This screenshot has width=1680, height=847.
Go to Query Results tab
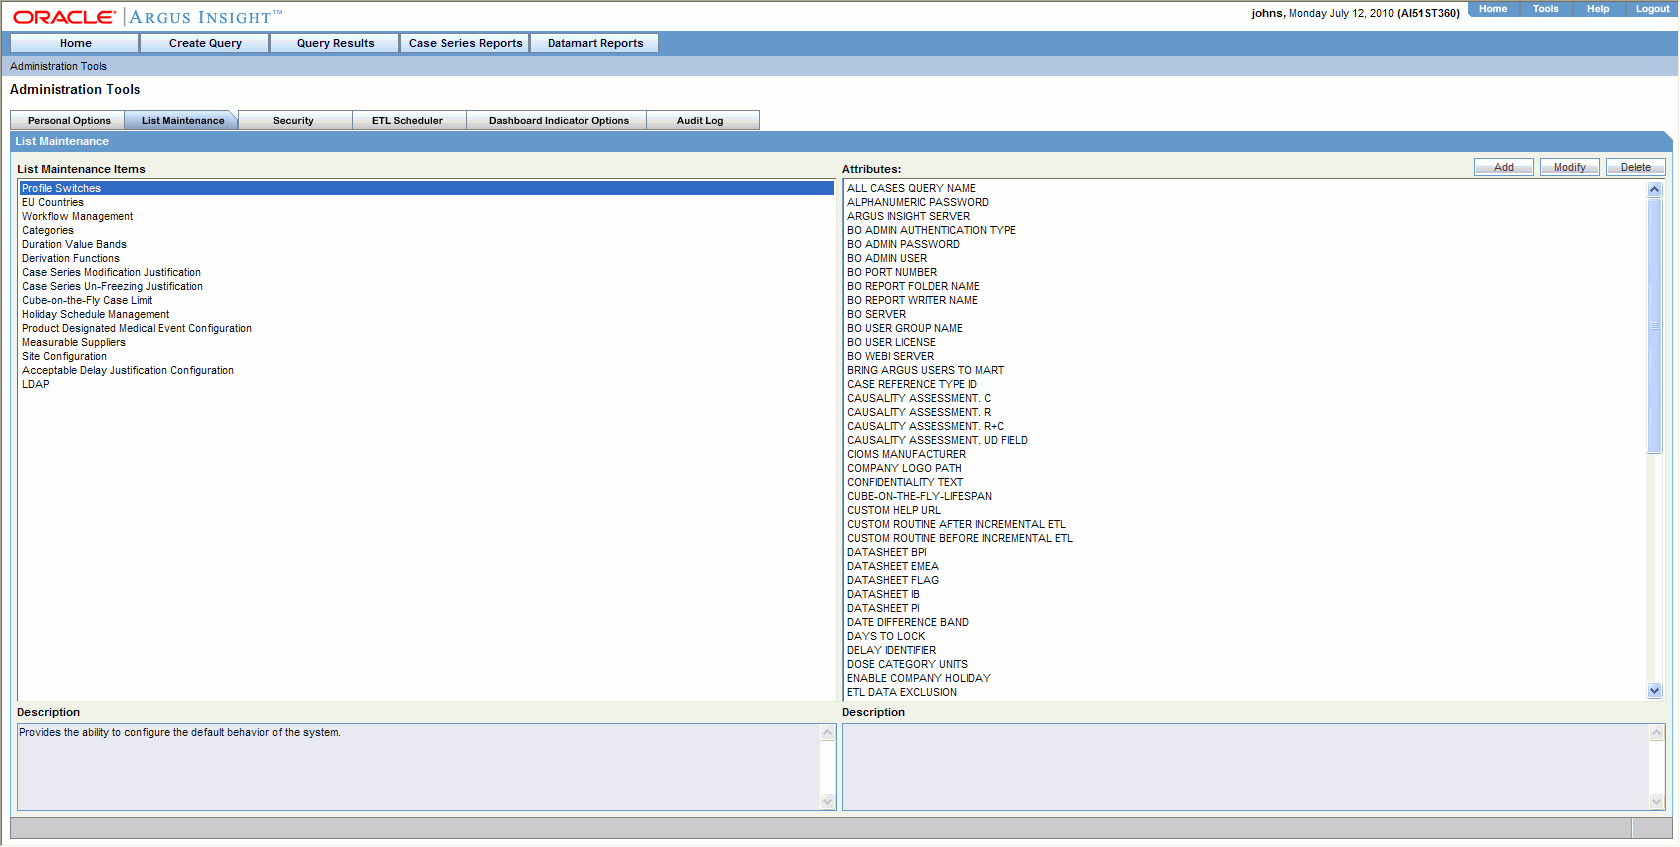click(335, 43)
